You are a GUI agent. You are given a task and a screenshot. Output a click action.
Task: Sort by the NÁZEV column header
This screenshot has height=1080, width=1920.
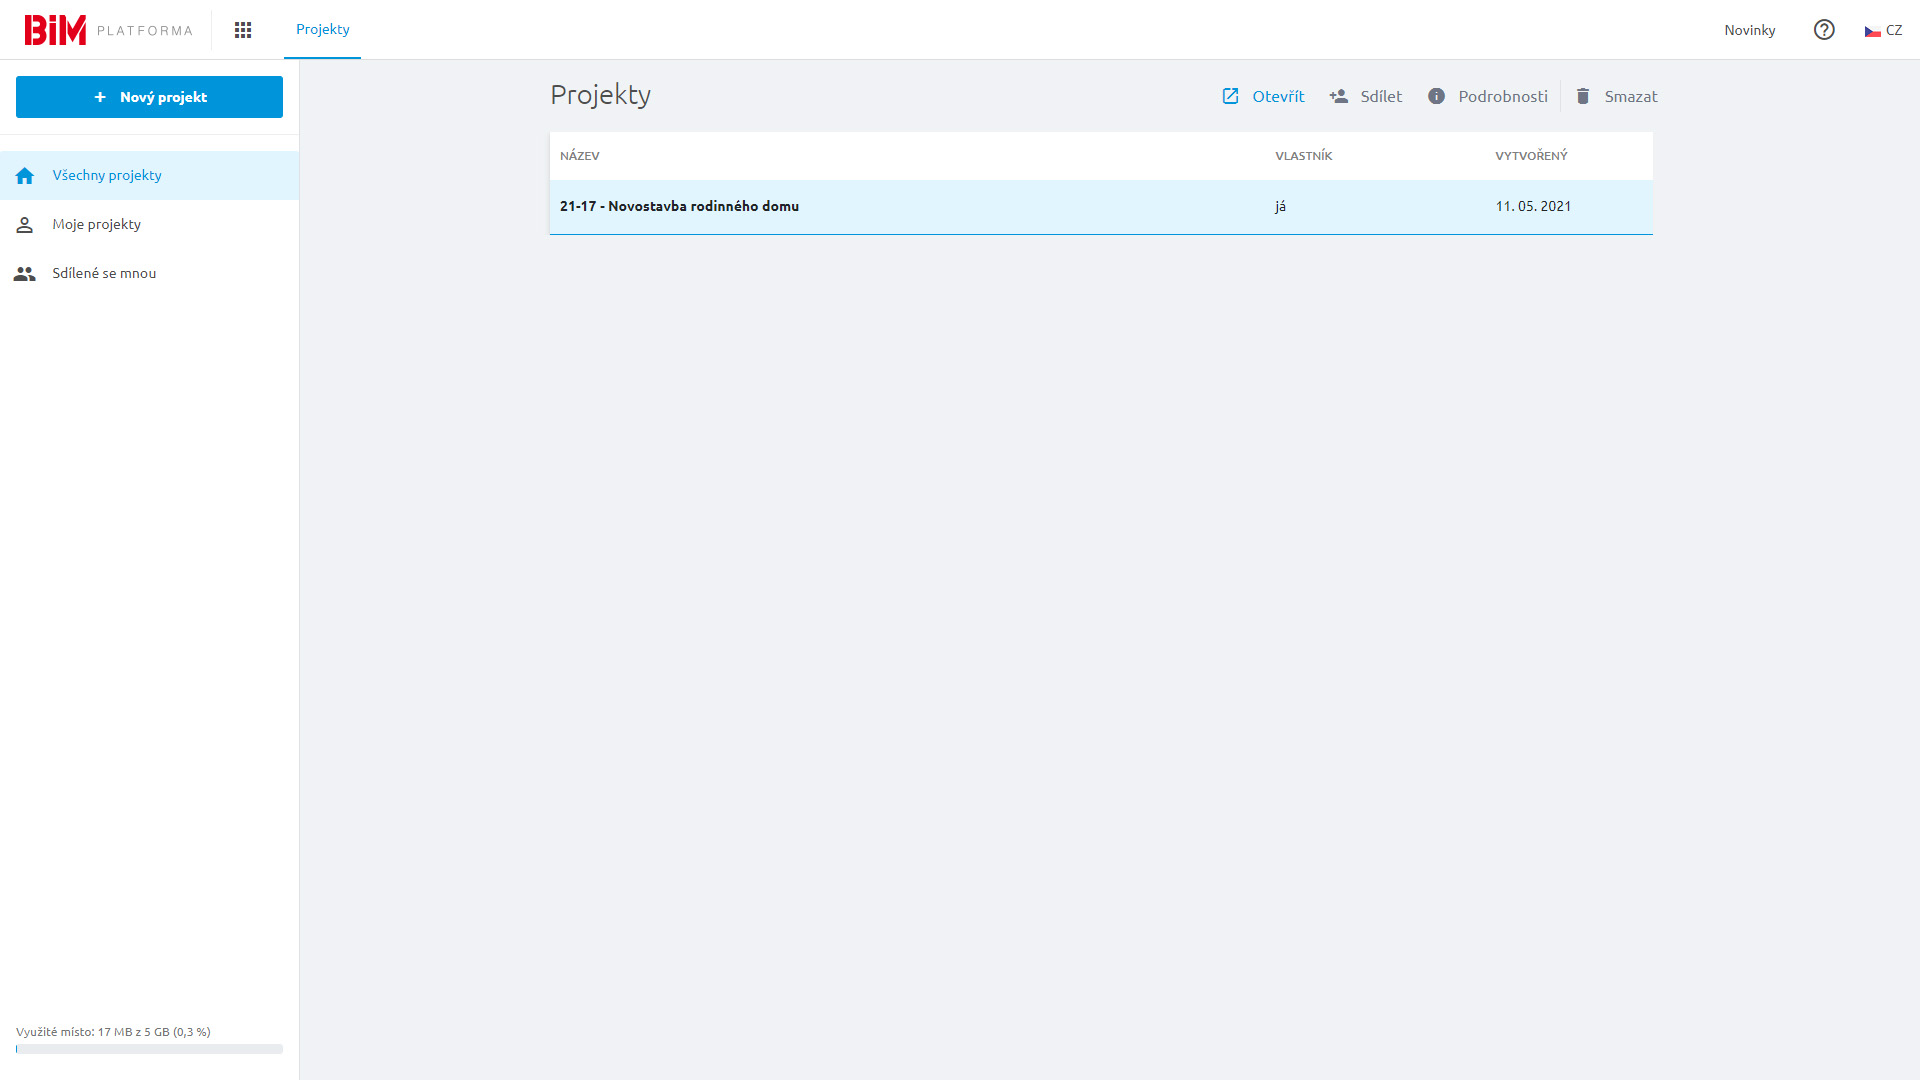tap(580, 156)
